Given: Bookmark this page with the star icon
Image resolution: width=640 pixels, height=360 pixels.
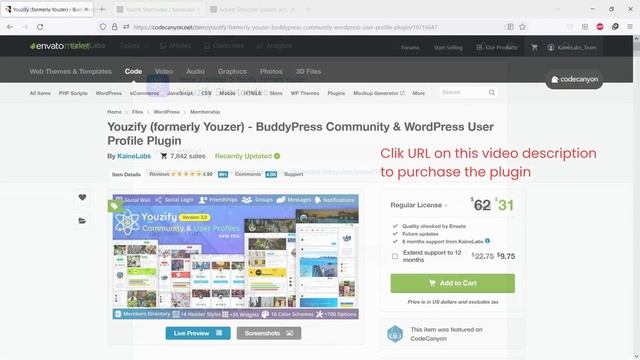Looking at the screenshot, I should [x=522, y=27].
